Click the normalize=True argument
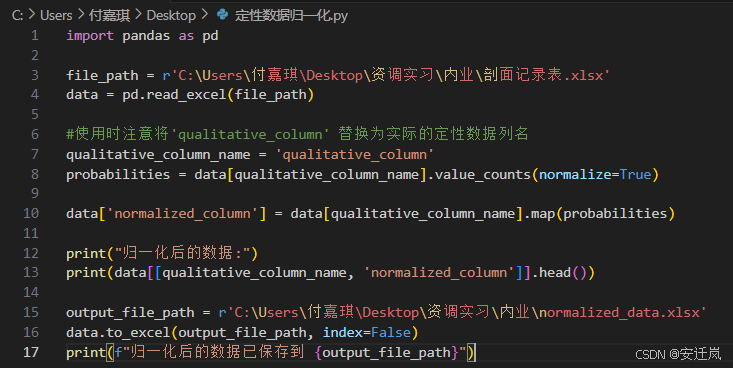The image size is (733, 368). click(595, 175)
